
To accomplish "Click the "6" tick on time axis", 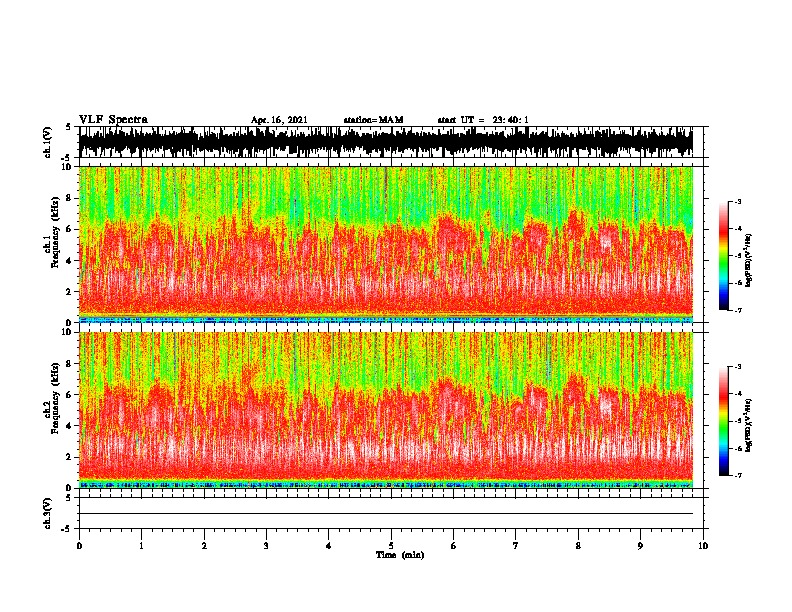I will [x=454, y=546].
